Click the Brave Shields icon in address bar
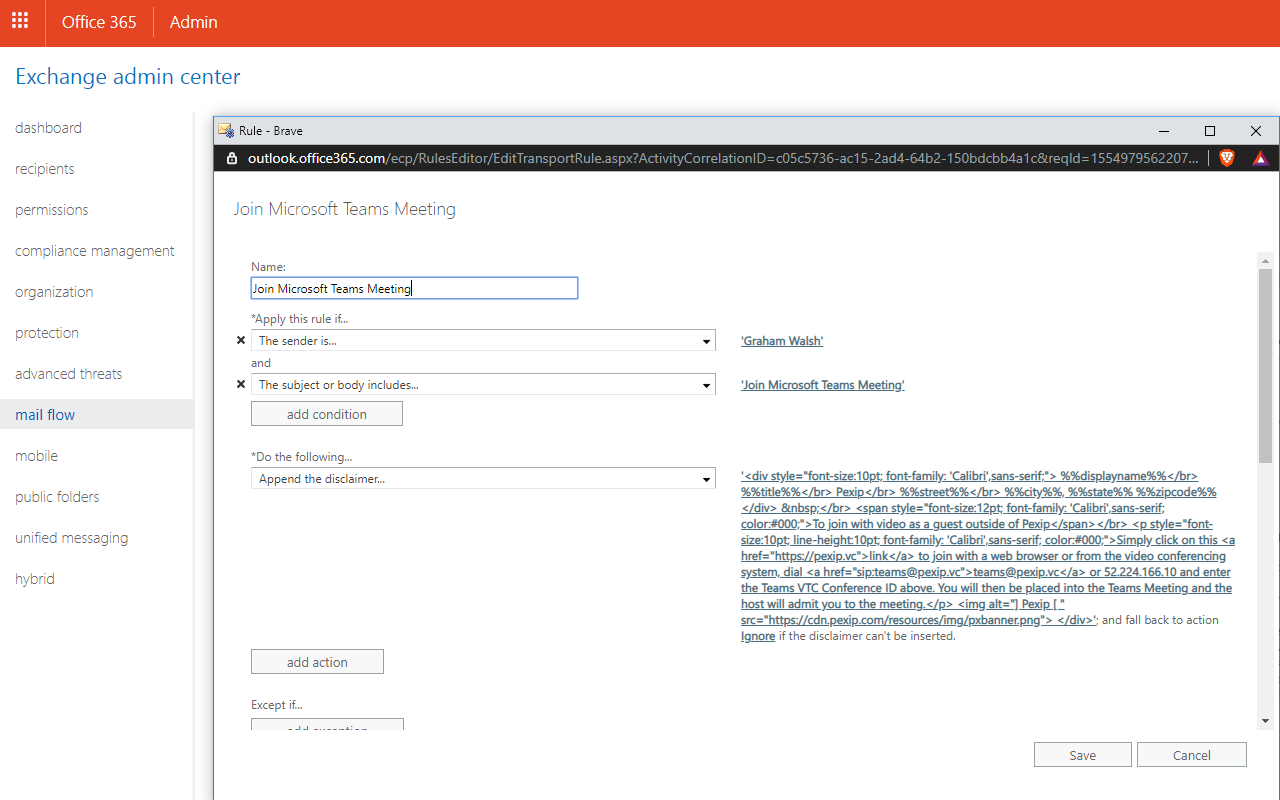The width and height of the screenshot is (1280, 800). [x=1227, y=157]
